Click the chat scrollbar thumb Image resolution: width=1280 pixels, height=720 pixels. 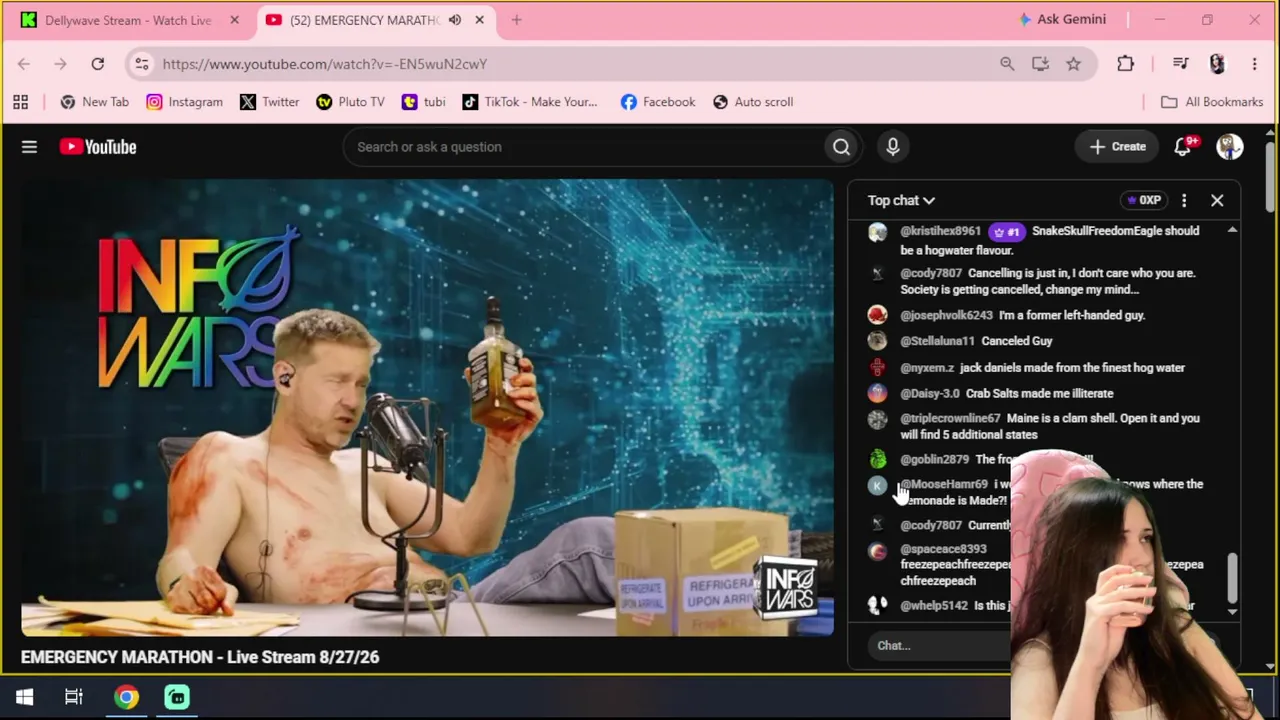tap(1232, 578)
